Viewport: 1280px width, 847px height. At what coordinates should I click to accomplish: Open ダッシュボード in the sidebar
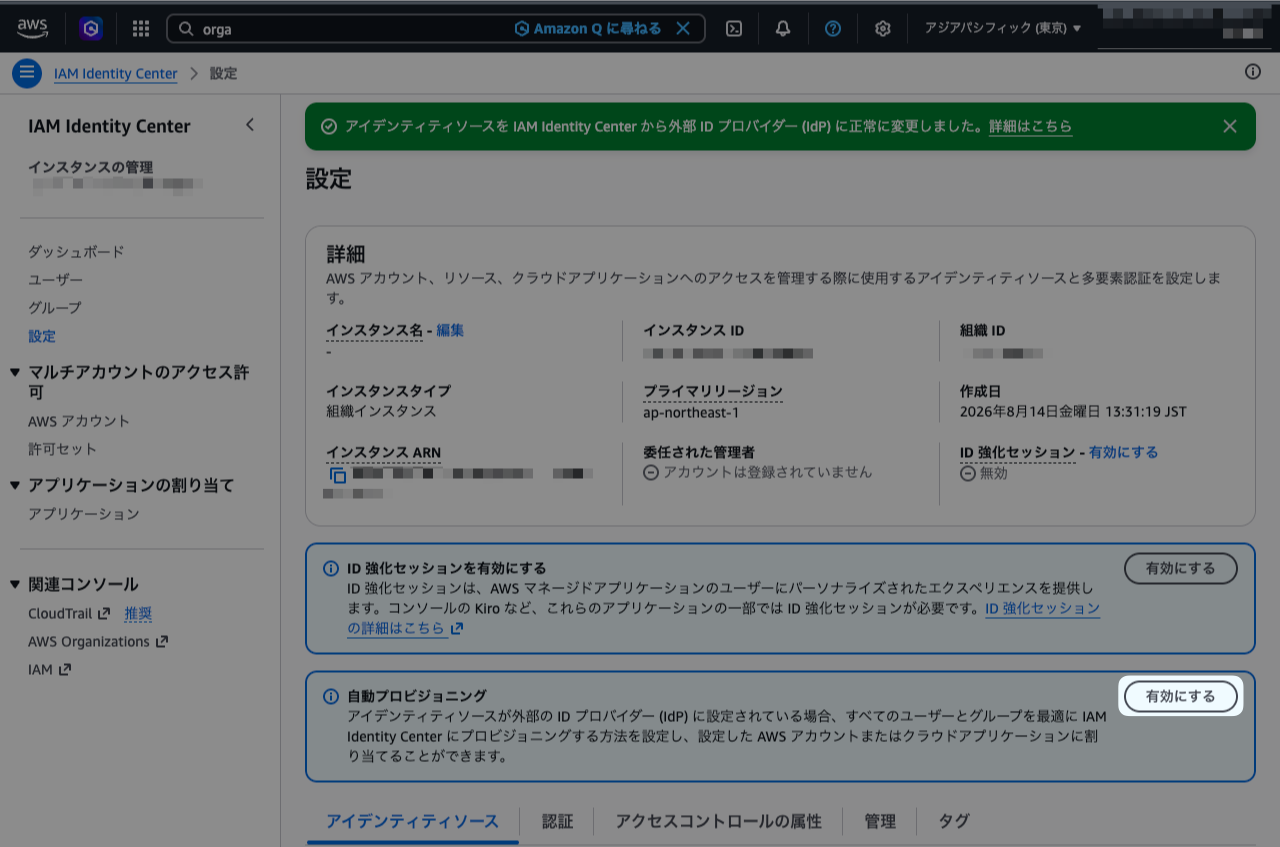click(76, 252)
